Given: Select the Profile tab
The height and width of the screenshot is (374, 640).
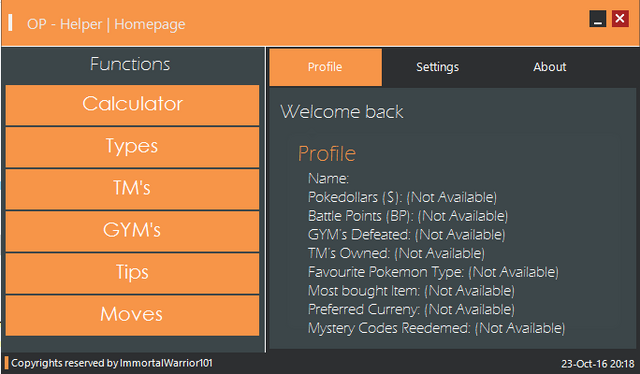Looking at the screenshot, I should pos(325,67).
